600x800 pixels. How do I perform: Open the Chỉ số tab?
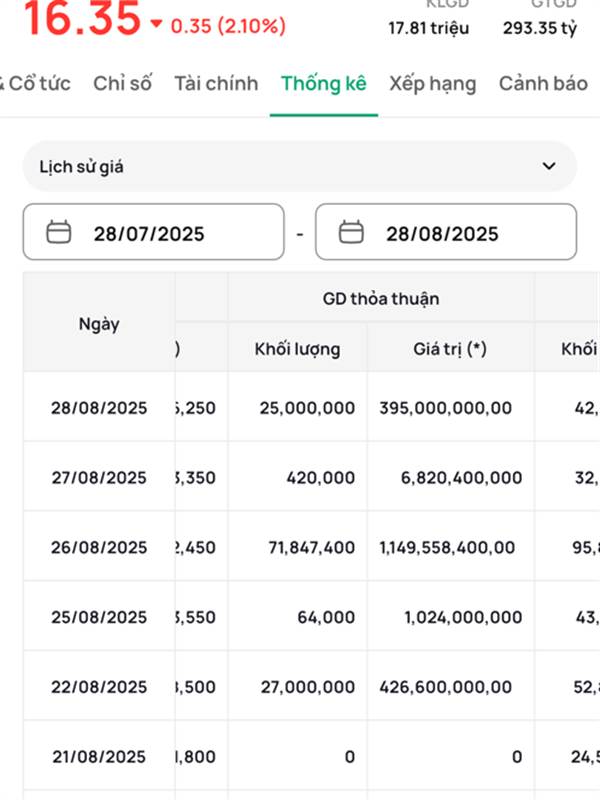122,83
